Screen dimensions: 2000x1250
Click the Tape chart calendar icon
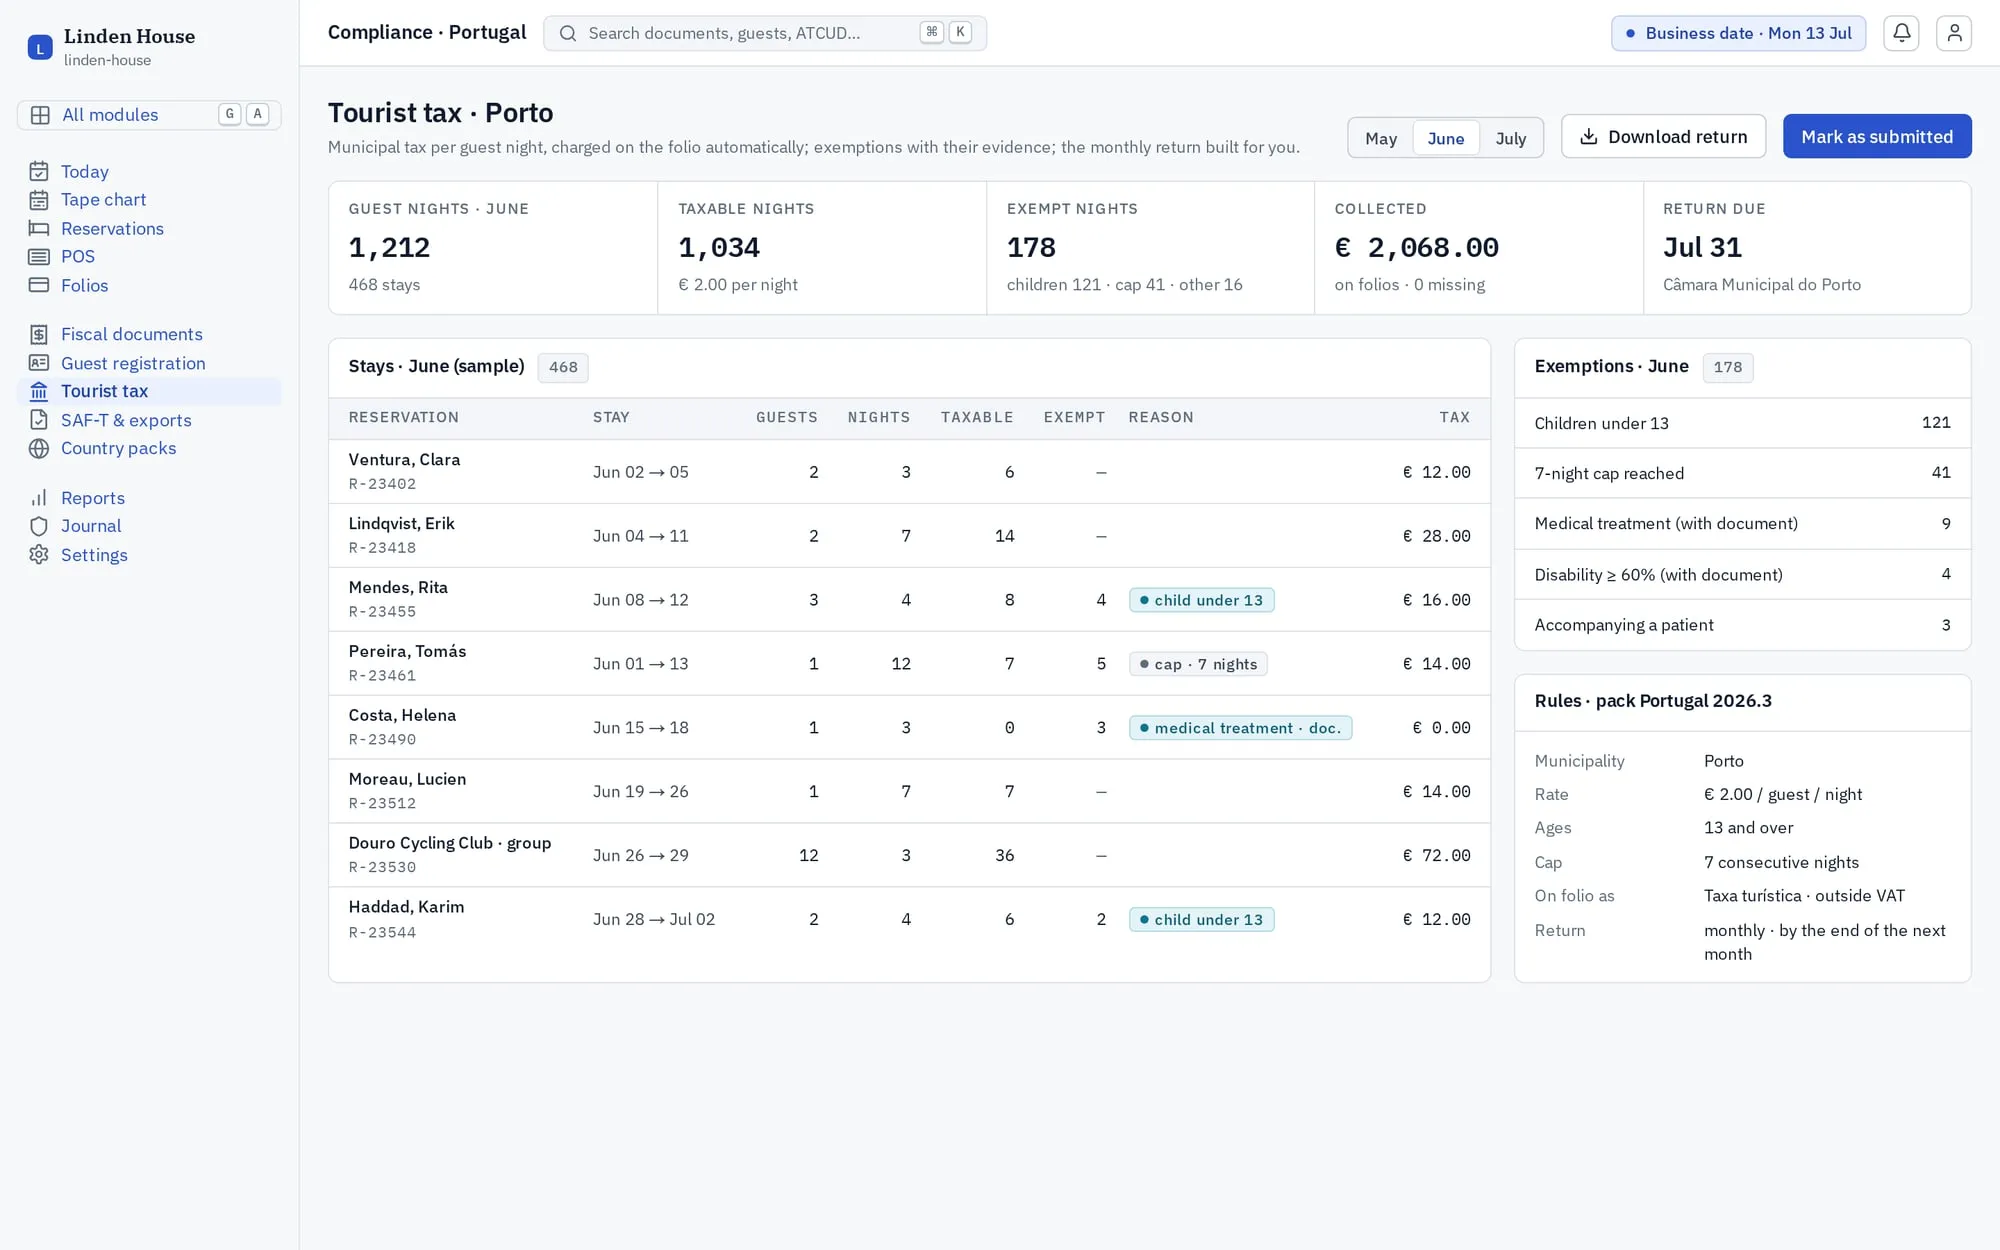39,200
